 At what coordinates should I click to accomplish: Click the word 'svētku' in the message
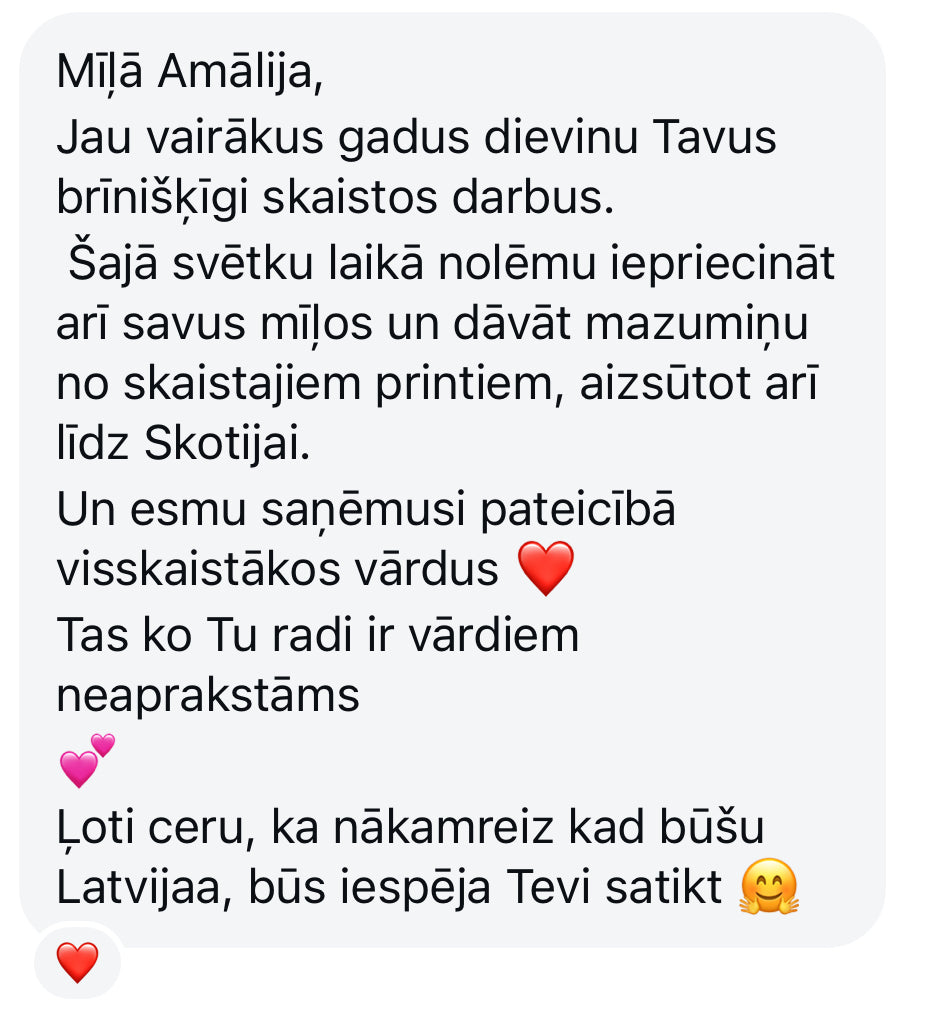[x=243, y=264]
